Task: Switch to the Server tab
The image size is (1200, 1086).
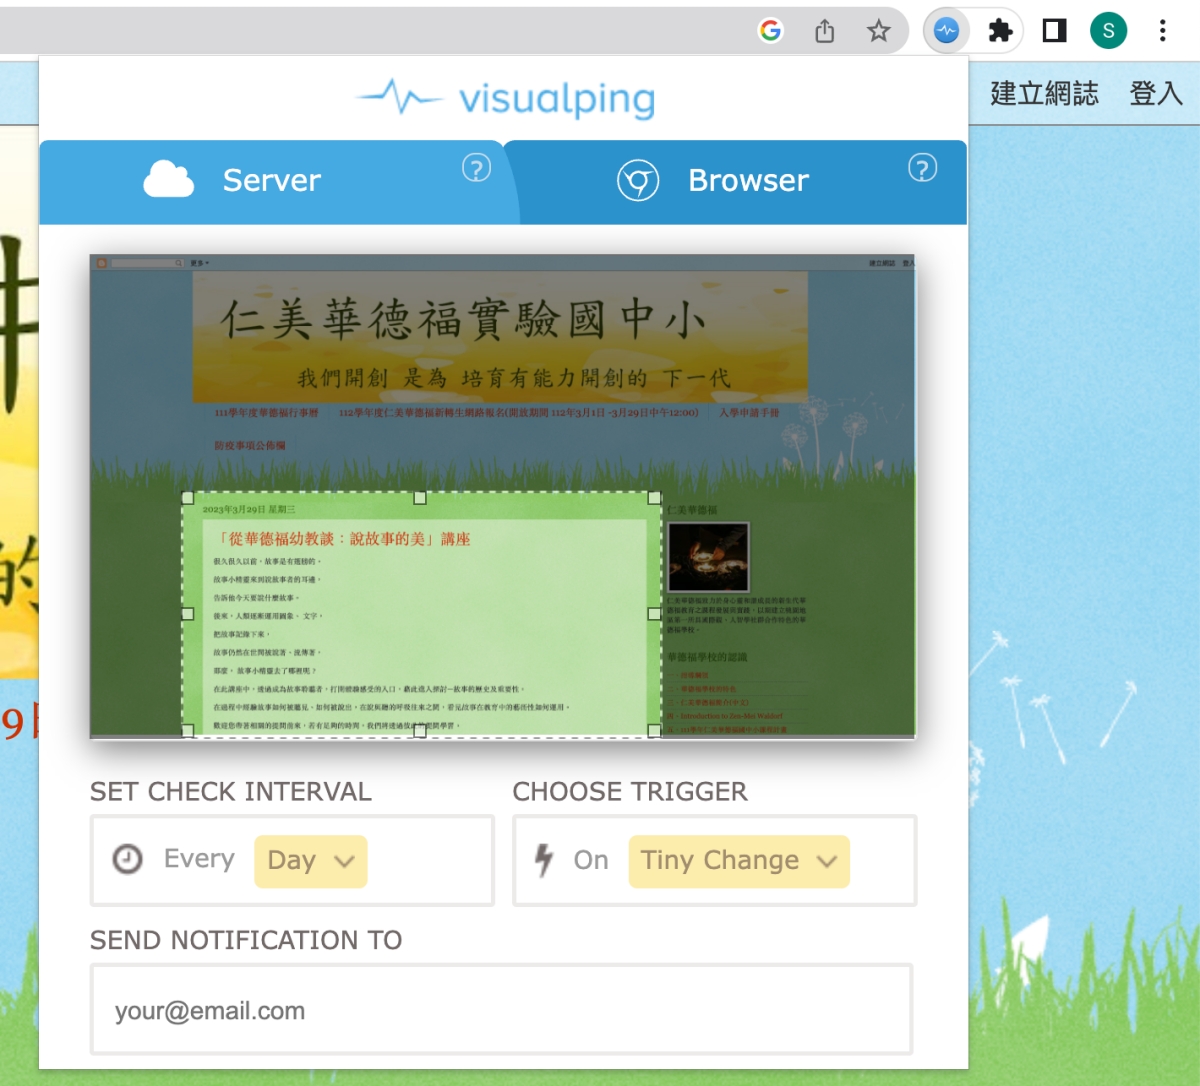Action: [x=272, y=181]
